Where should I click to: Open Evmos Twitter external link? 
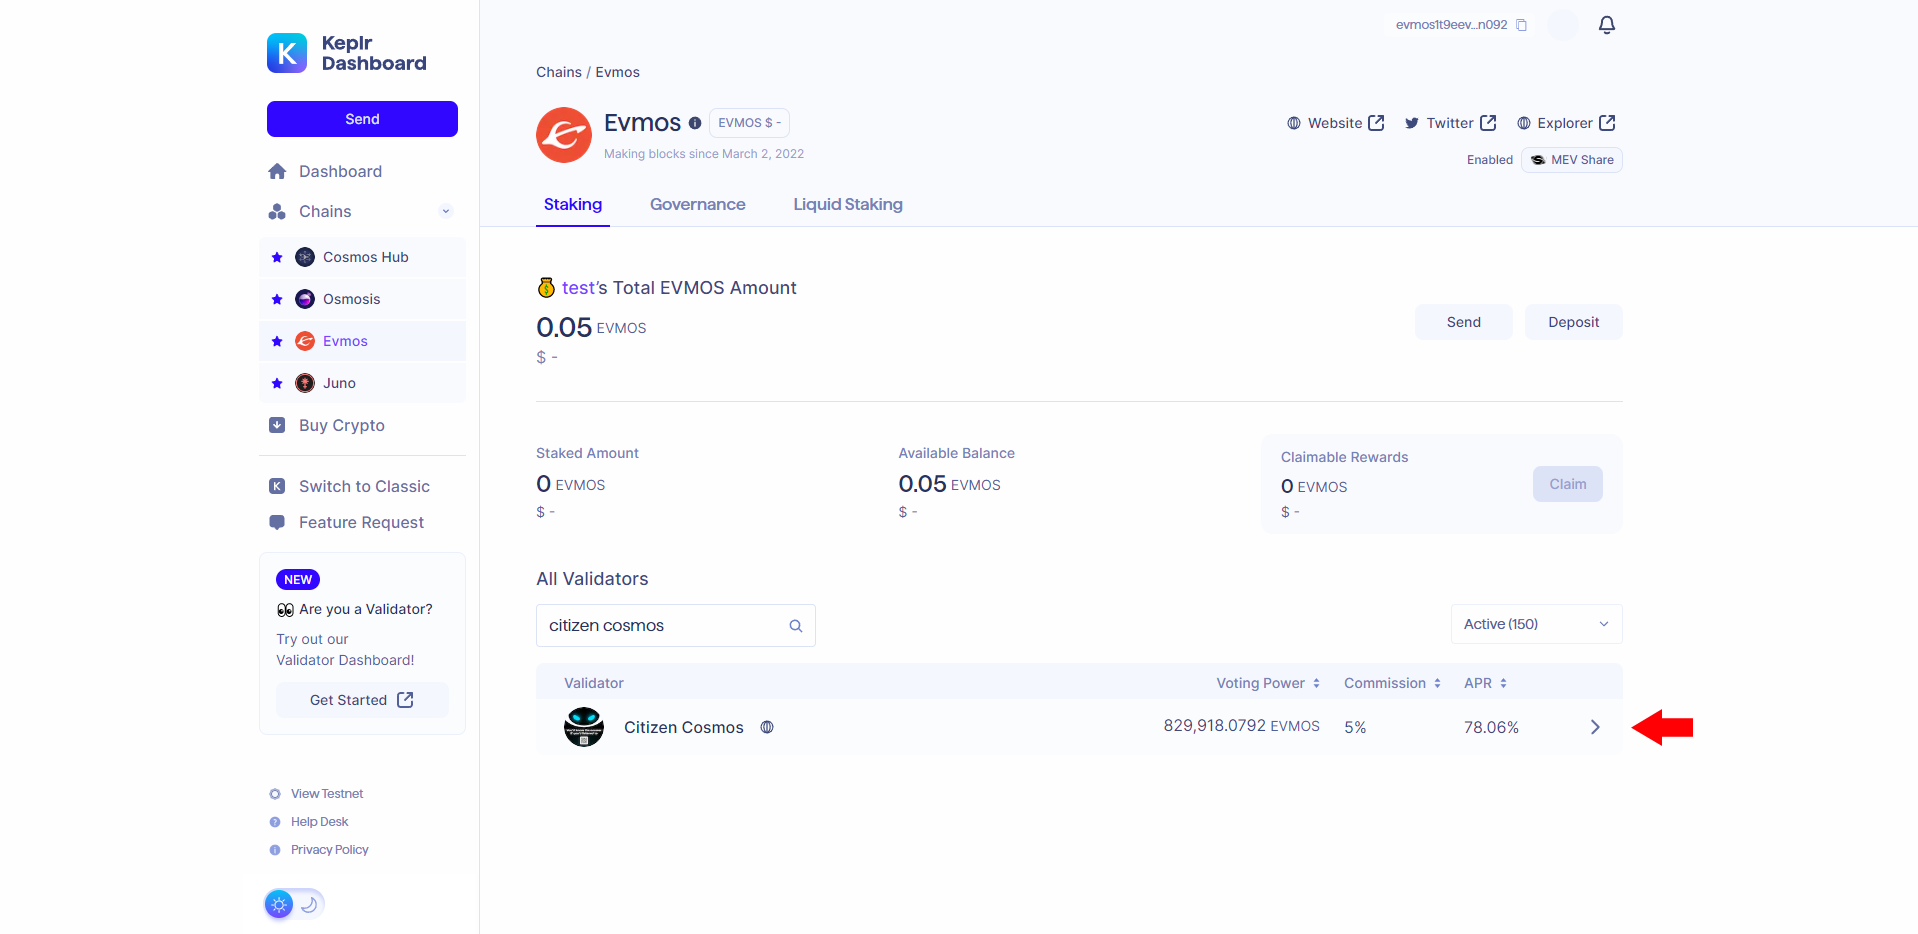[x=1450, y=123]
